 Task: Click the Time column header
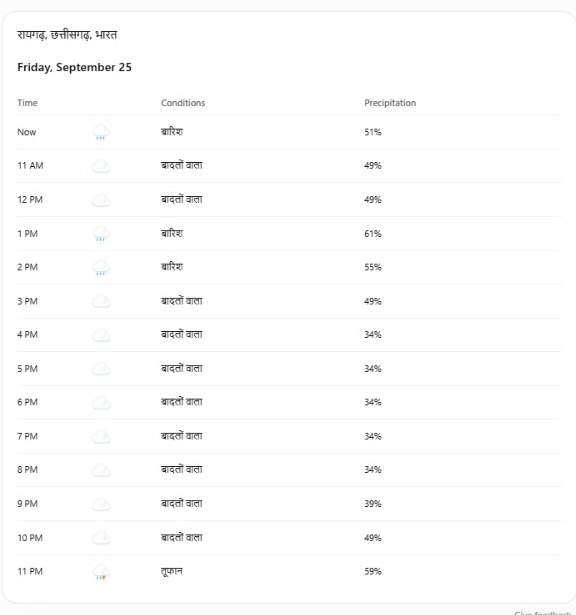[27, 103]
